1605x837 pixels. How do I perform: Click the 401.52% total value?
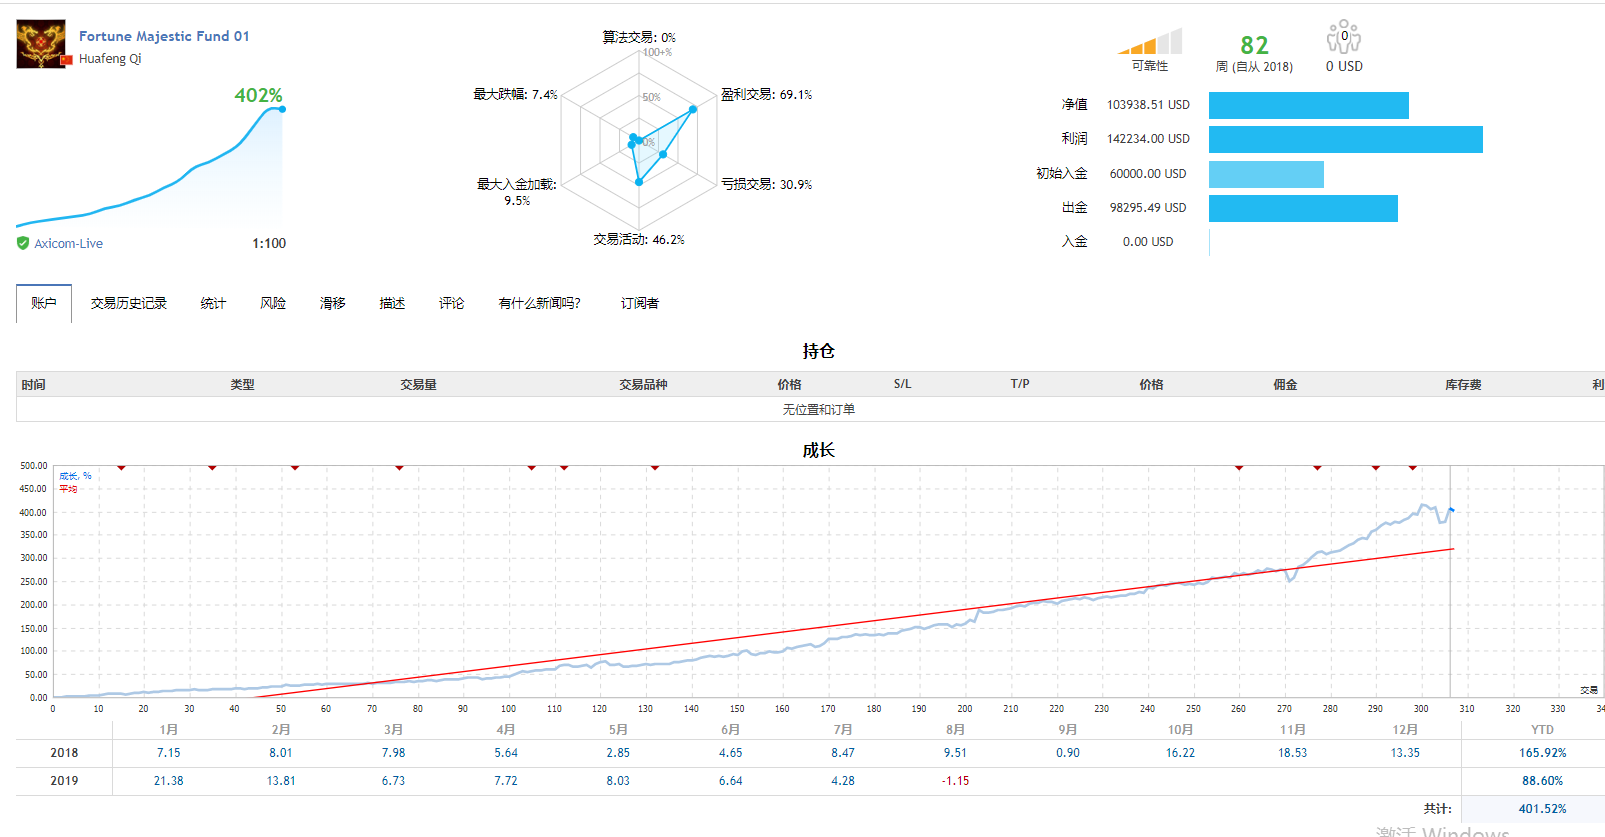point(1542,809)
